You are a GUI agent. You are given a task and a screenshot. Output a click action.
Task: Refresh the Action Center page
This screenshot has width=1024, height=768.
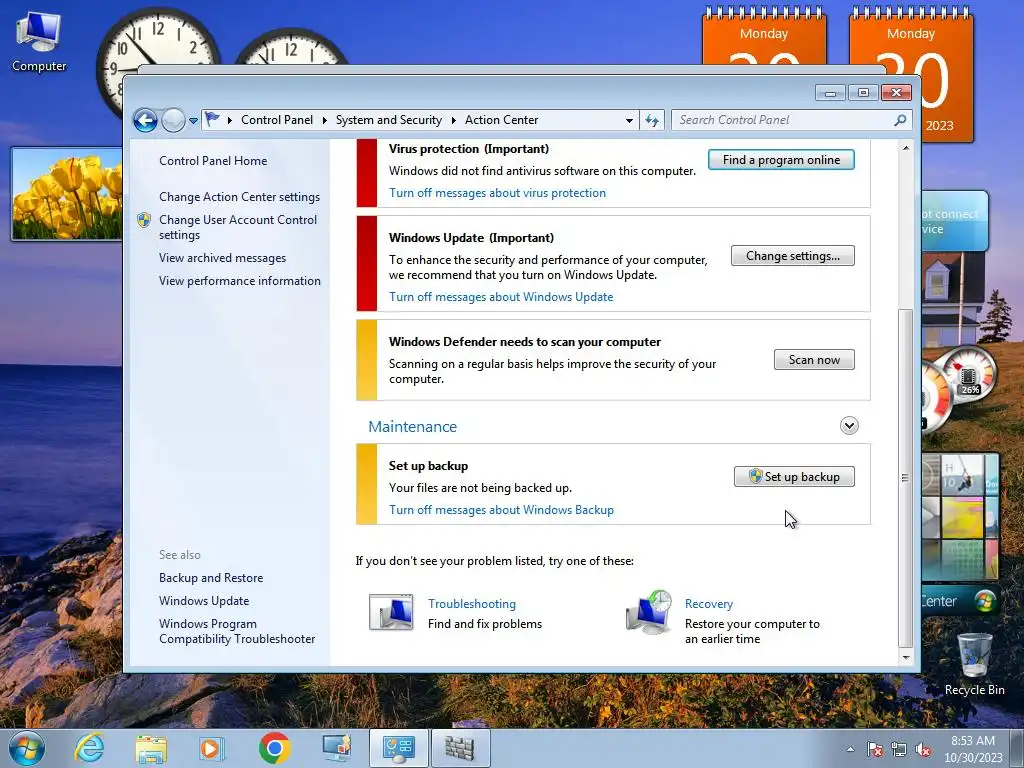pos(652,120)
